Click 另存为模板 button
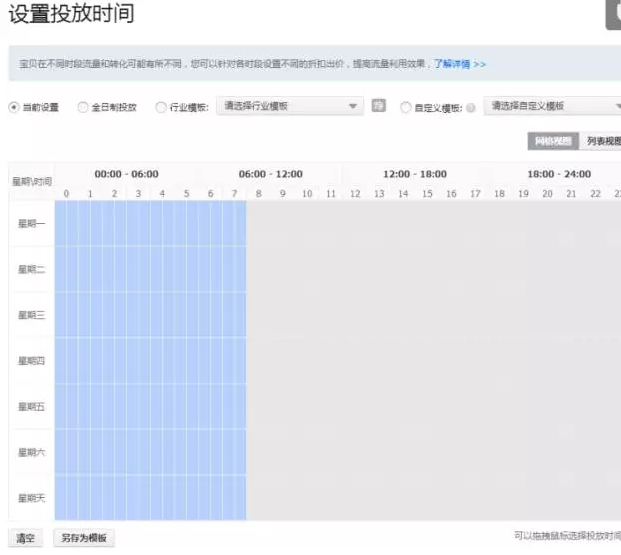Image resolution: width=621 pixels, height=555 pixels. (x=83, y=538)
